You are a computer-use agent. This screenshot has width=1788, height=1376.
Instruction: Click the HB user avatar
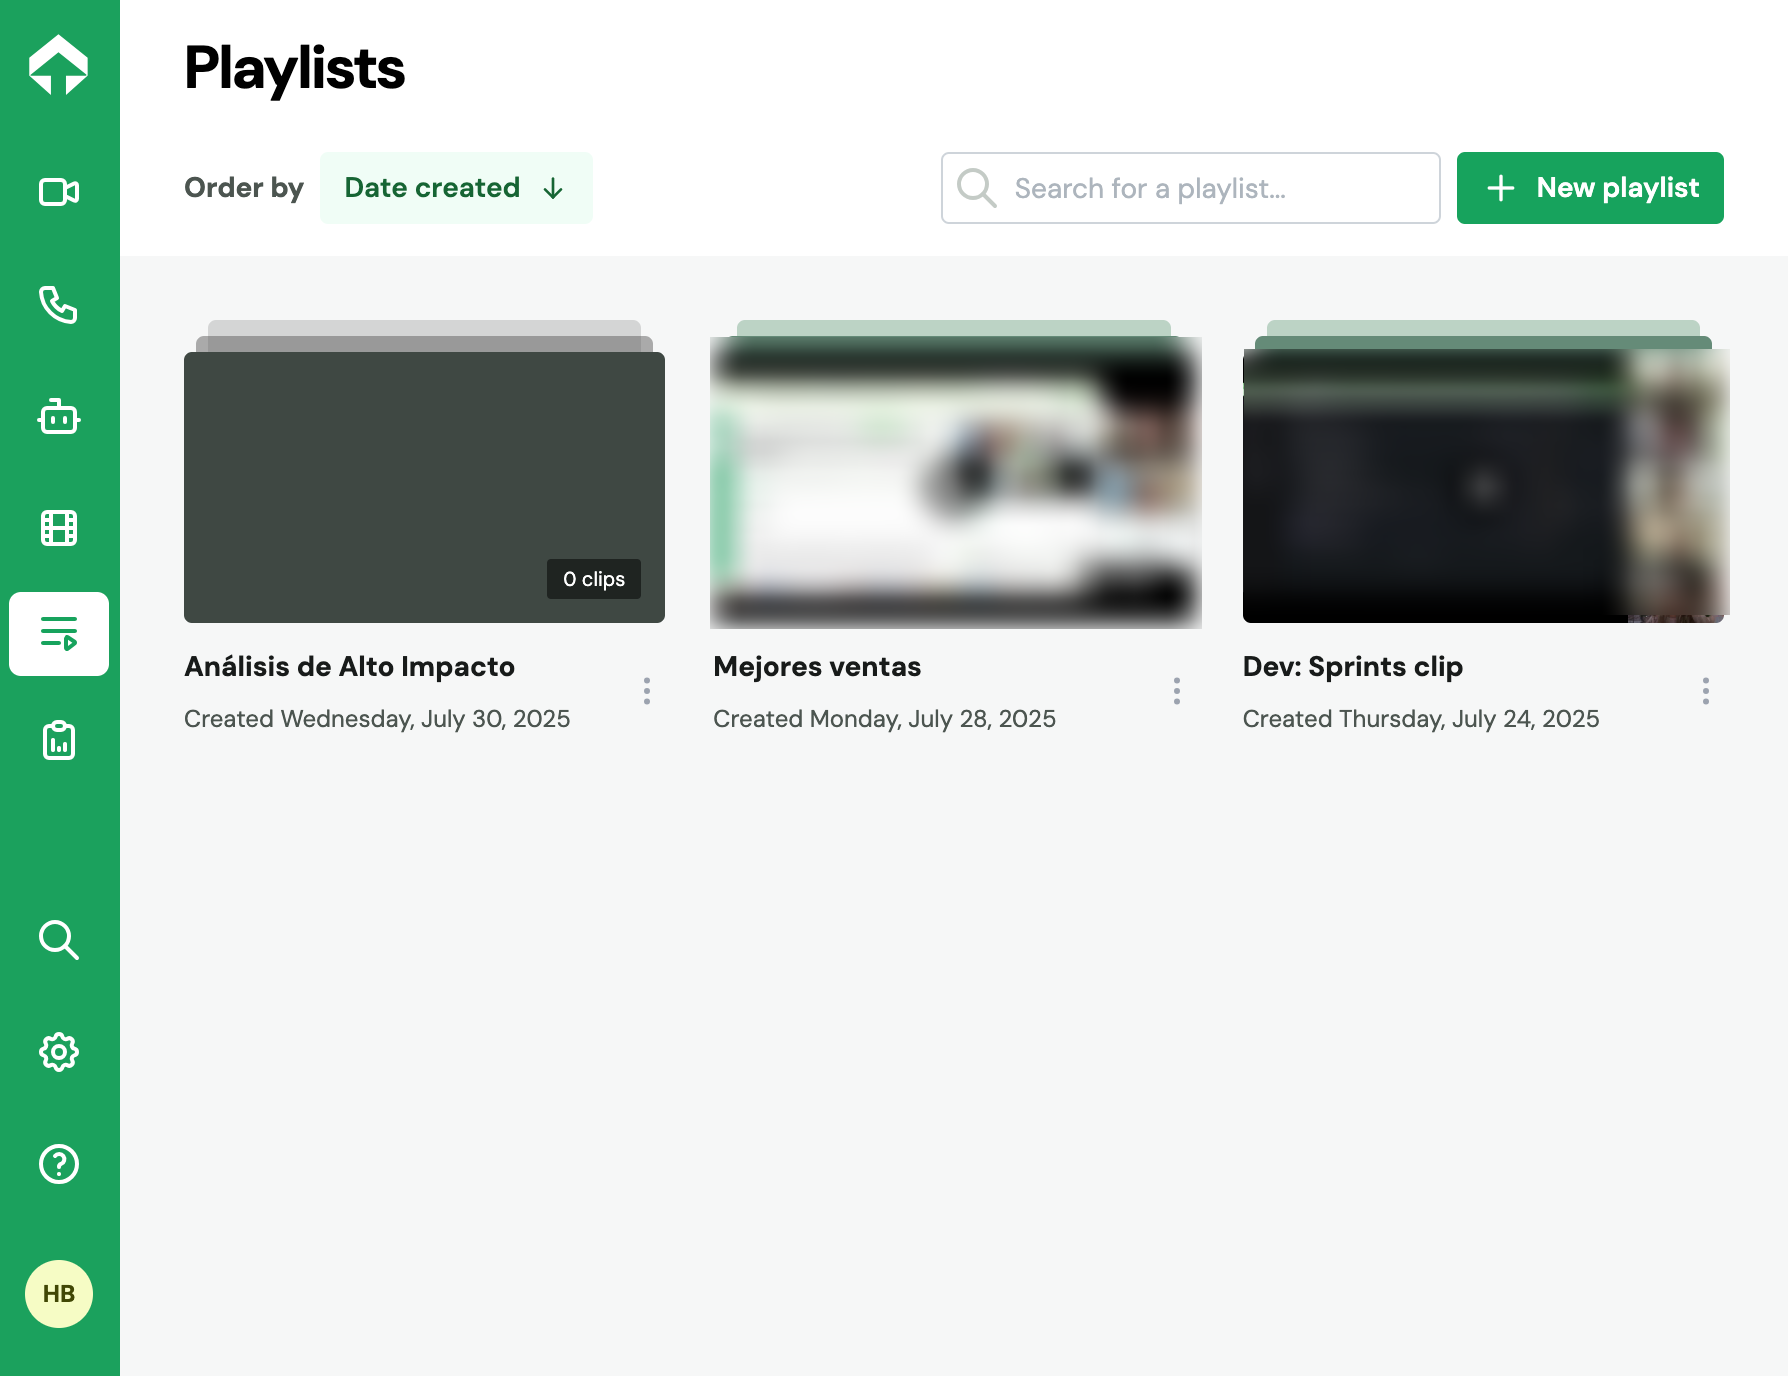tap(59, 1294)
